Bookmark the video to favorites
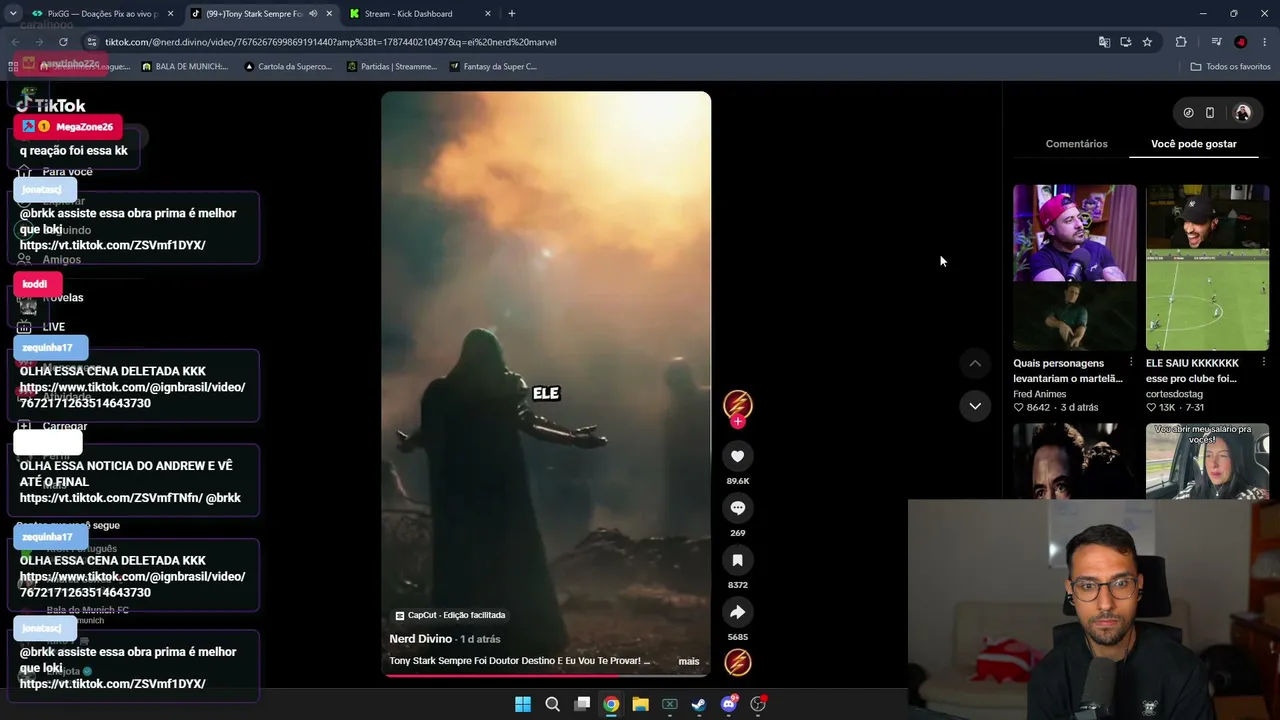This screenshot has height=720, width=1280. click(x=737, y=560)
